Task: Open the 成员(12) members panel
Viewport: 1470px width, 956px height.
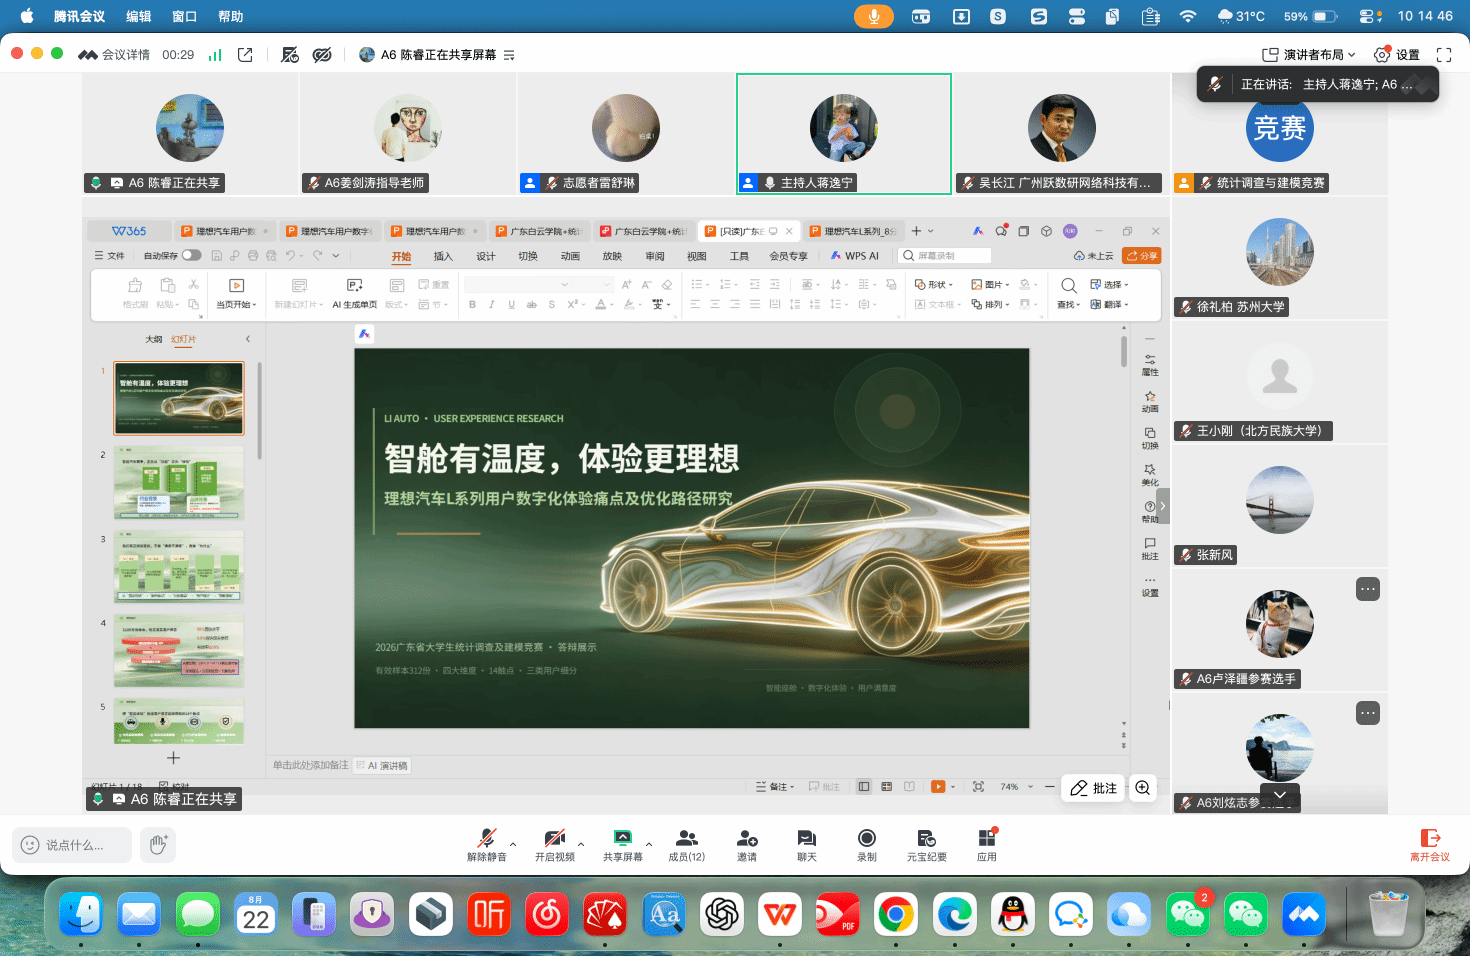Action: click(687, 843)
